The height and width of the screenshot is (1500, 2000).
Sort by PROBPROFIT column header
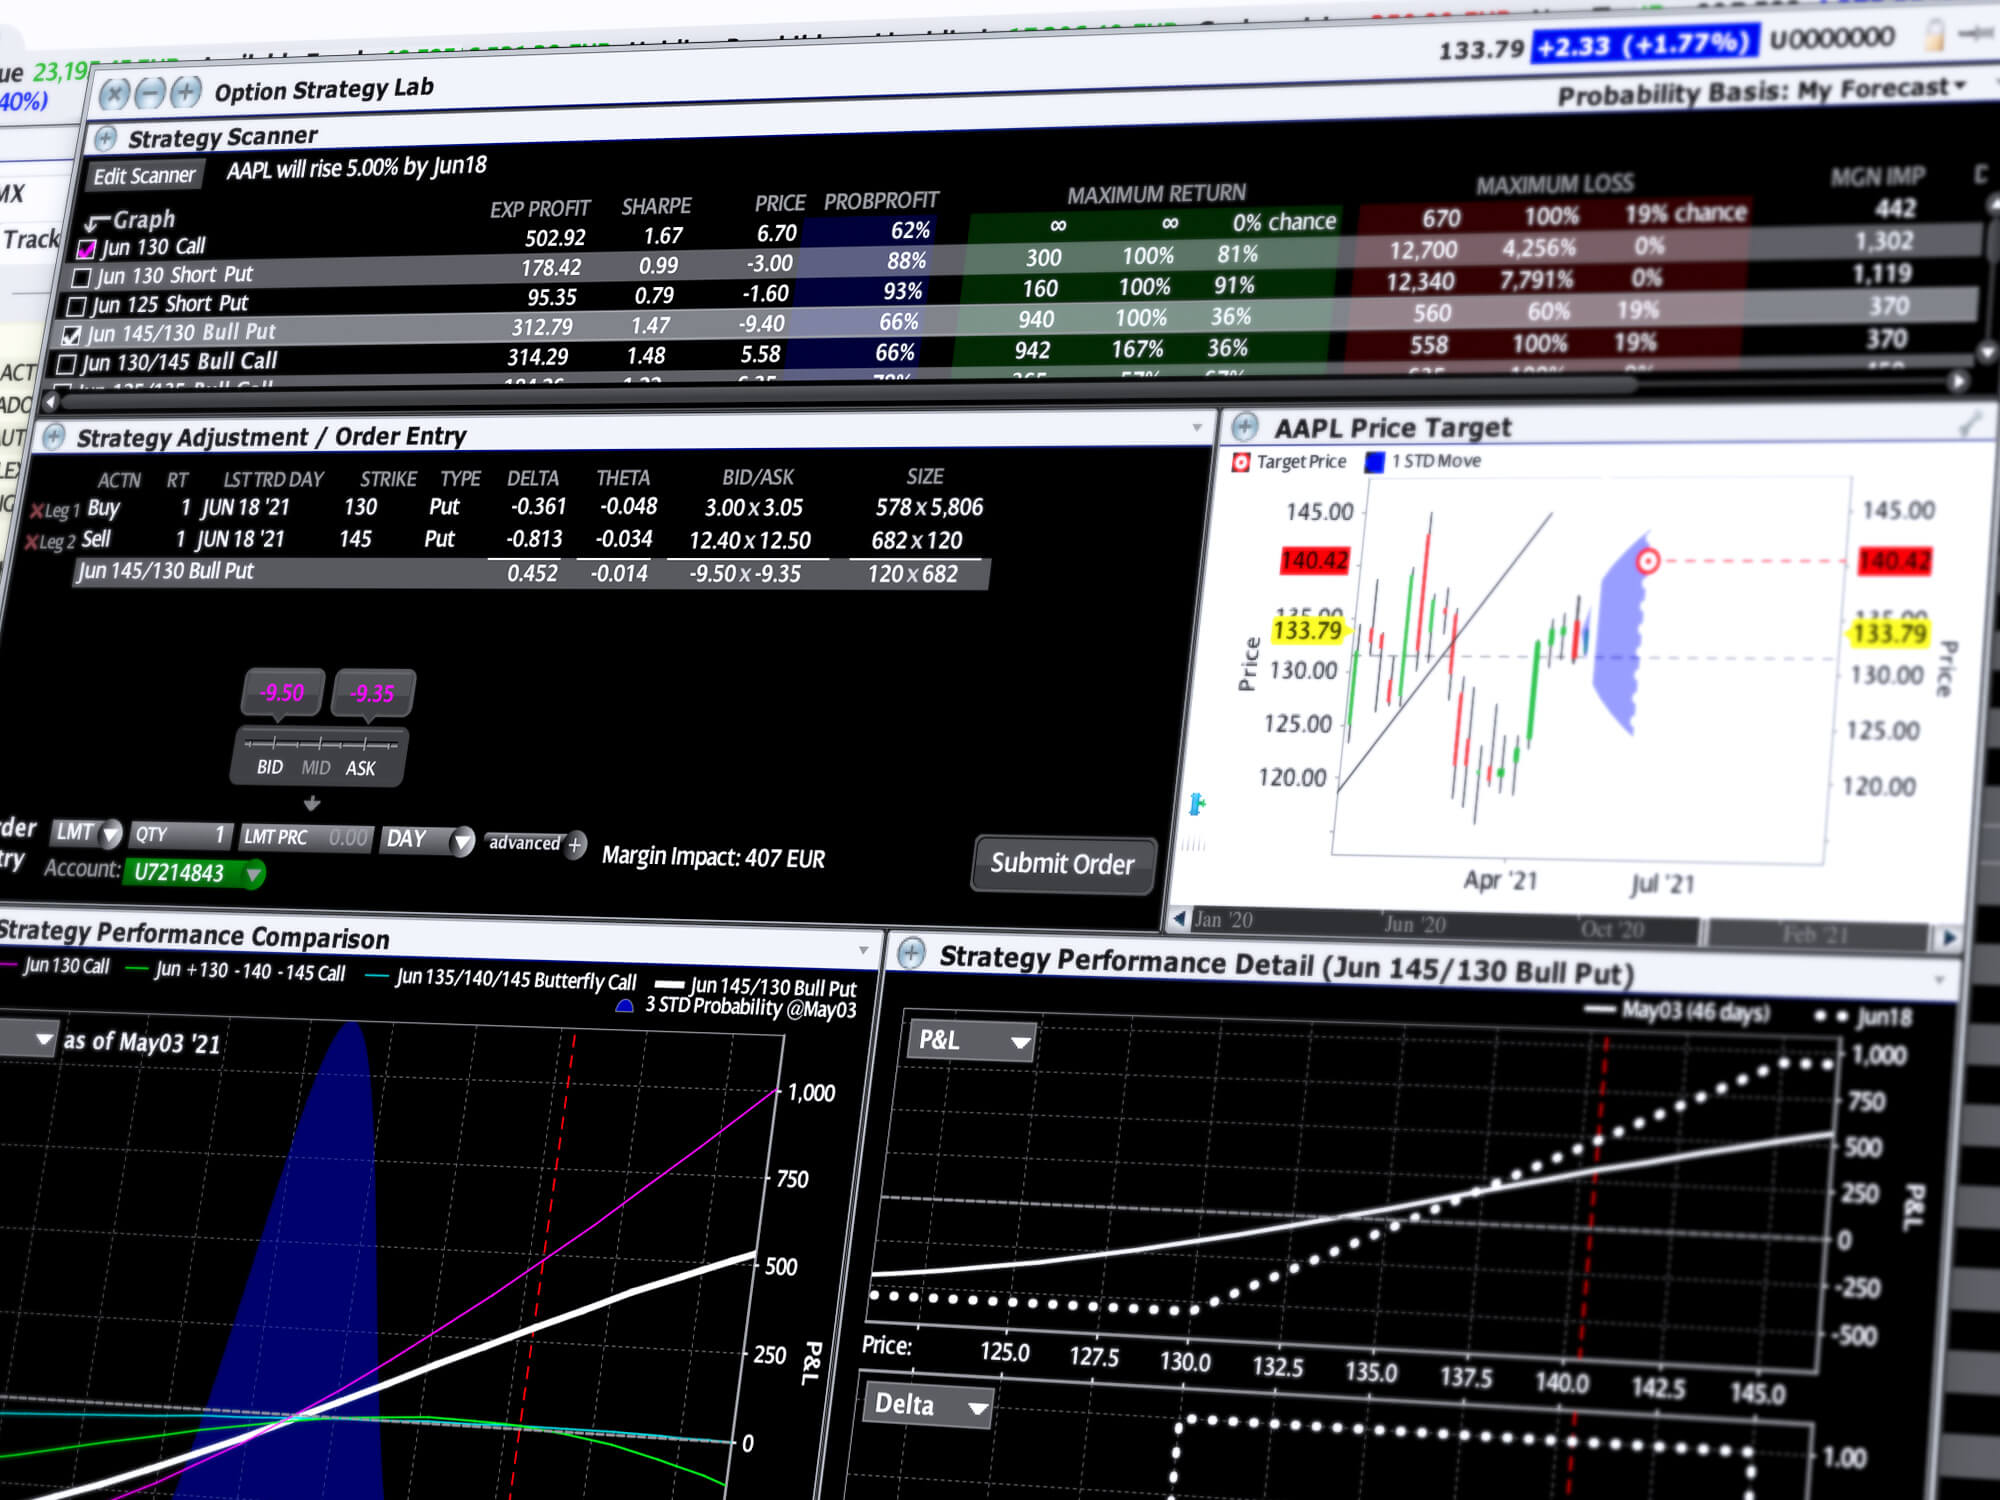(x=881, y=201)
